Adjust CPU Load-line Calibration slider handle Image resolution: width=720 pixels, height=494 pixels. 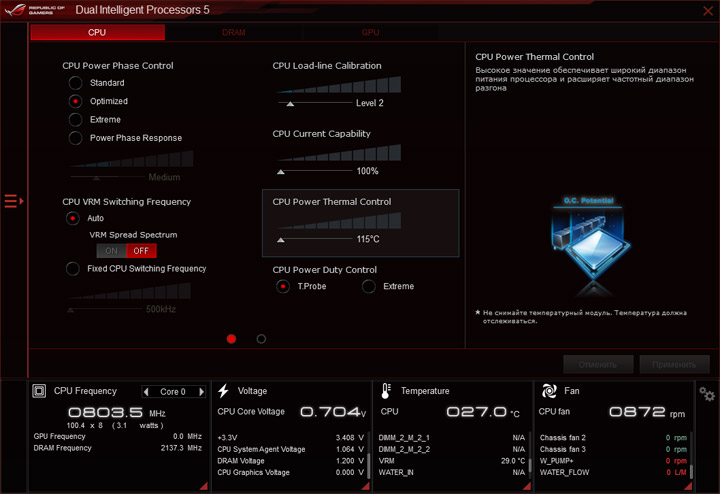(x=290, y=104)
